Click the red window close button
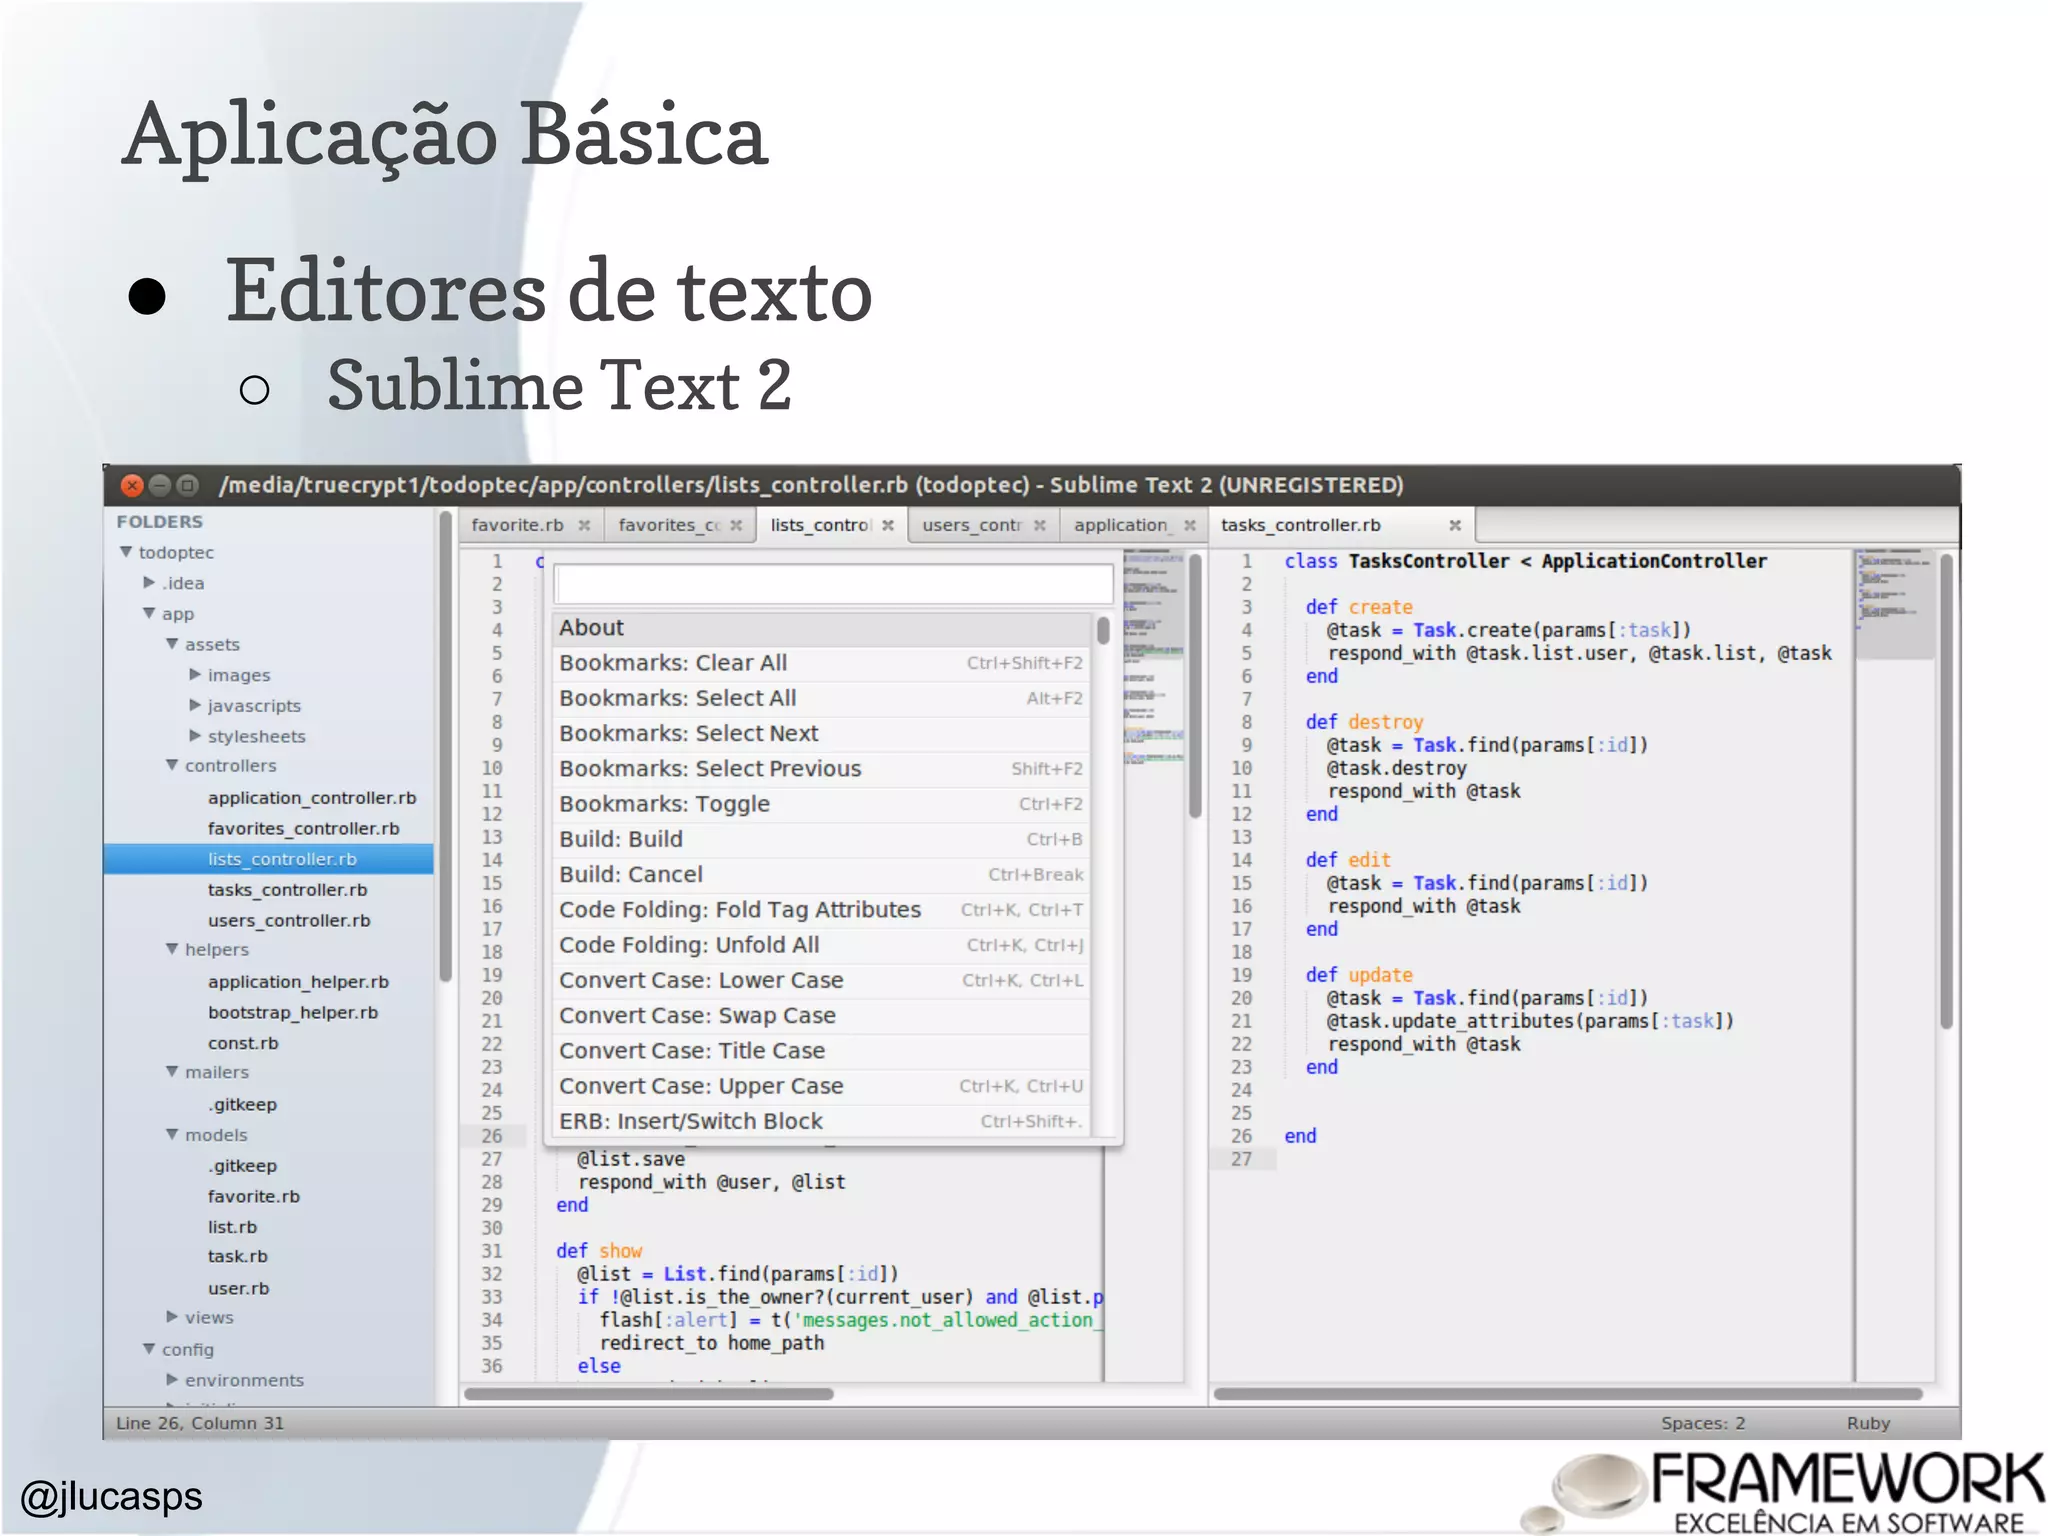 132,486
